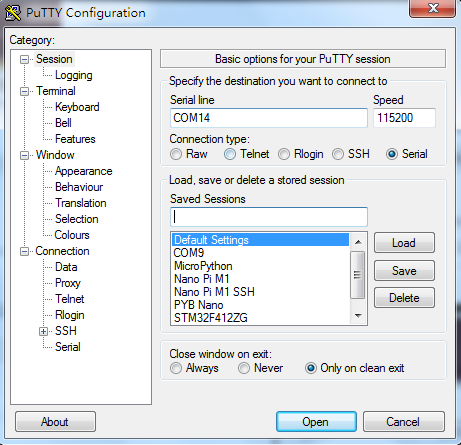
Task: Select the COM9 saved session
Action: (x=260, y=253)
